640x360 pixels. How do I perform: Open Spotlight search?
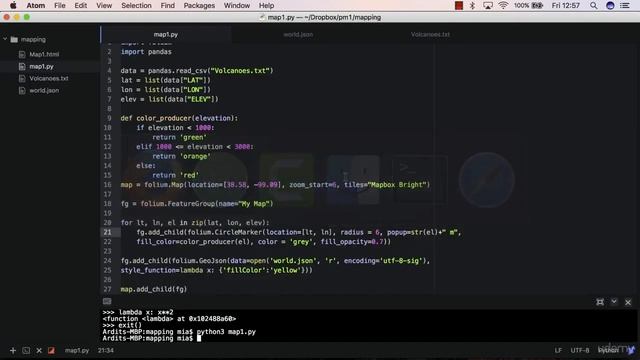click(593, 6)
